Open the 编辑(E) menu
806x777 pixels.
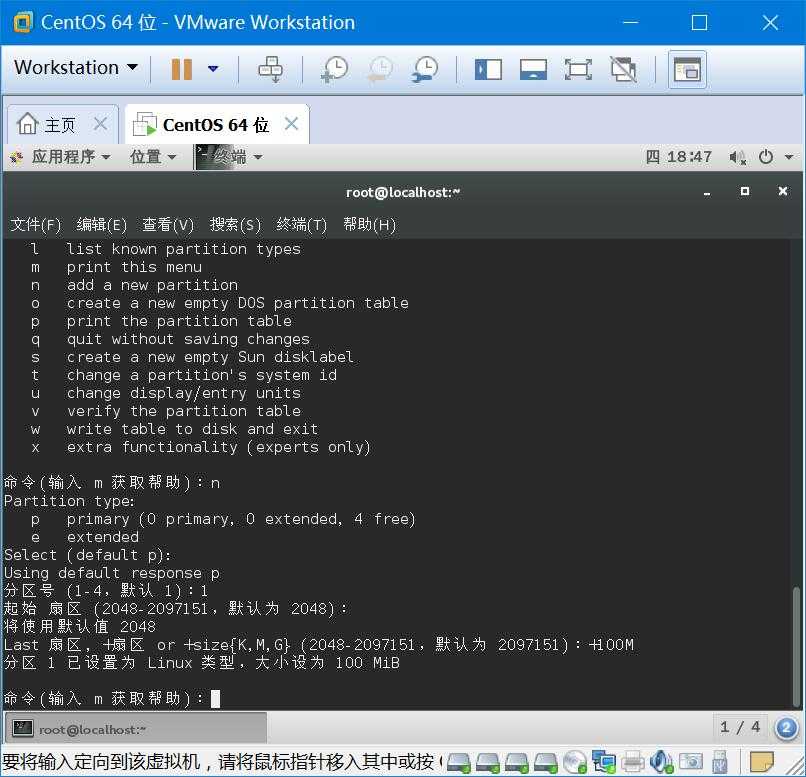click(x=101, y=225)
